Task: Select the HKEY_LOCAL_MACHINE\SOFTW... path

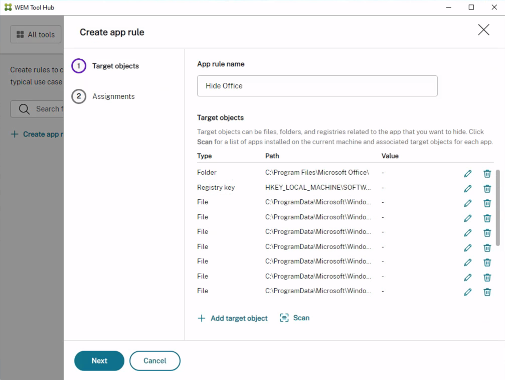Action: coord(318,187)
